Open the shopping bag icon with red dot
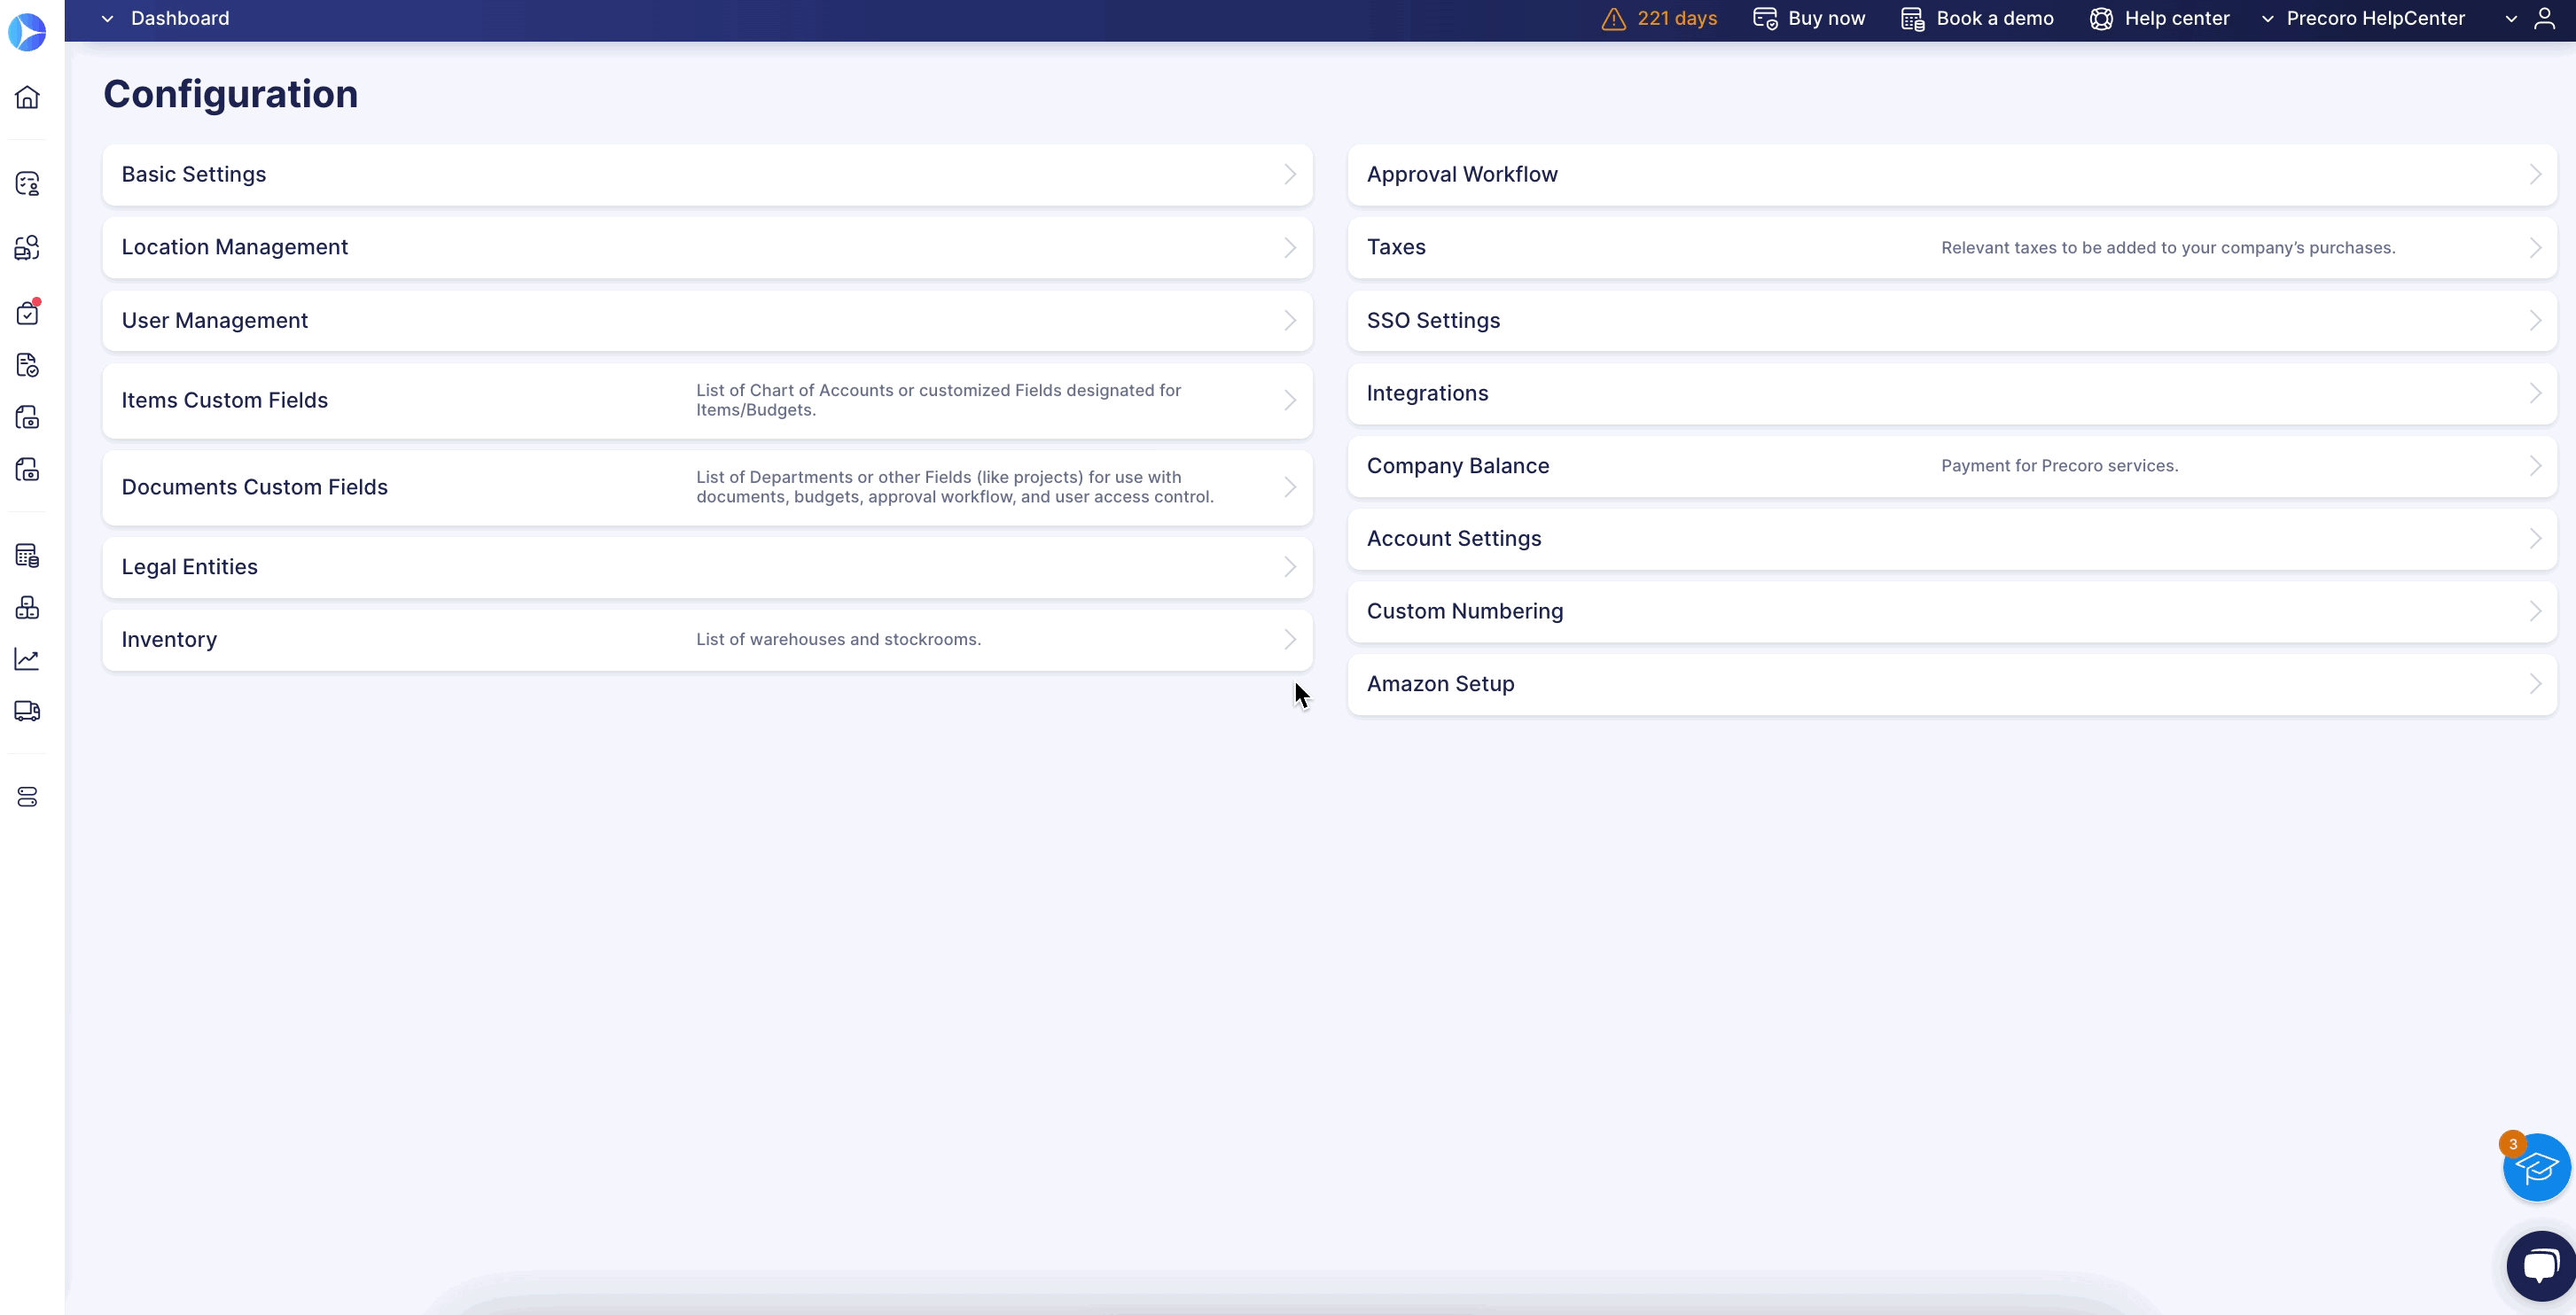Screen dimensions: 2576x1315 click(x=27, y=313)
